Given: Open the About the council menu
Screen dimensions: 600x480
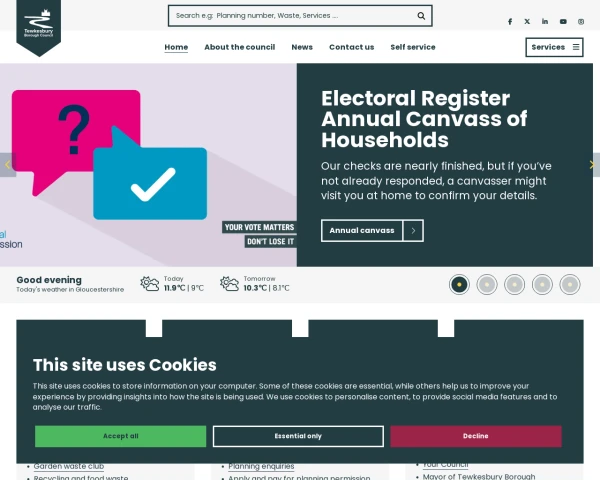Looking at the screenshot, I should [240, 47].
